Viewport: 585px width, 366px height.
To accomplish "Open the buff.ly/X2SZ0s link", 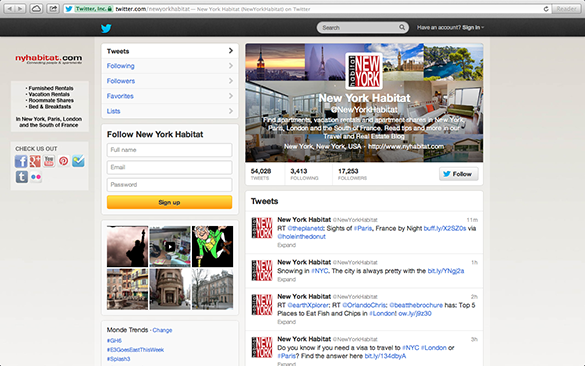I will tap(445, 228).
